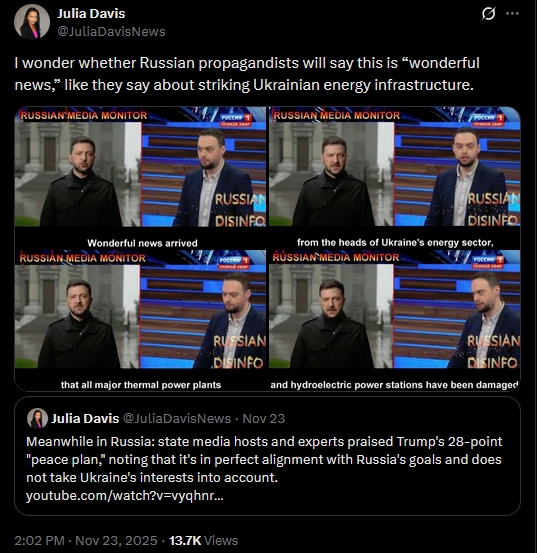This screenshot has height=553, width=537.
Task: Open the Grok slash-circle icon
Action: (488, 14)
